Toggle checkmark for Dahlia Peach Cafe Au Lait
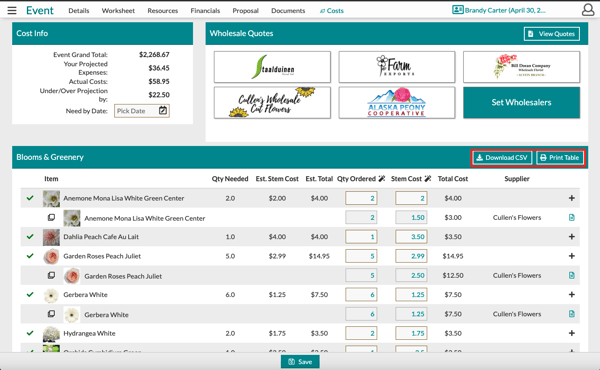The height and width of the screenshot is (370, 600). click(x=30, y=236)
